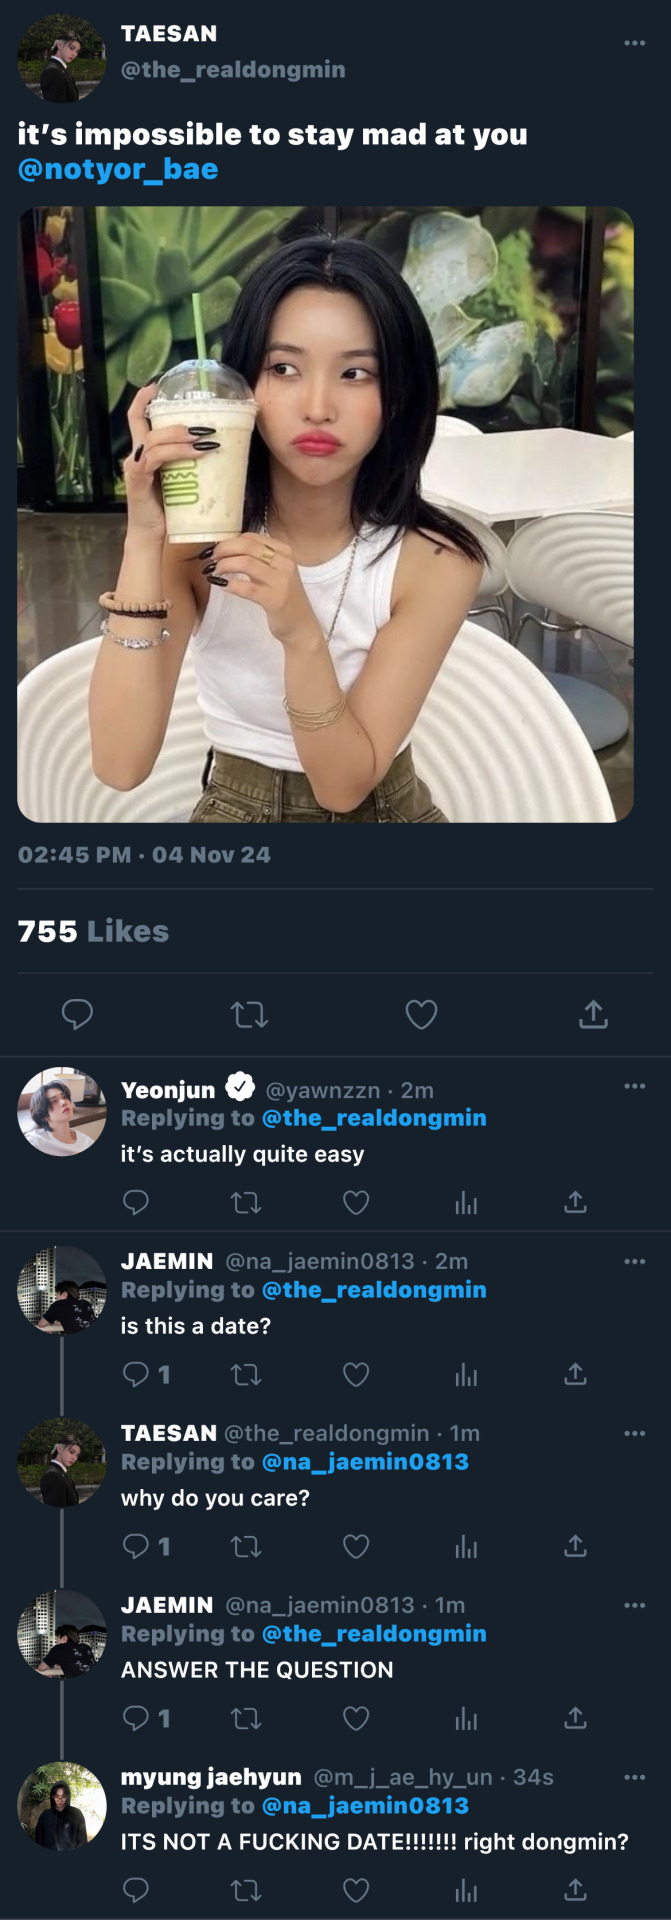Screen dimensions: 671x1920
Task: Open TAESAN's avatar at the top of the tweet
Action: pos(62,58)
